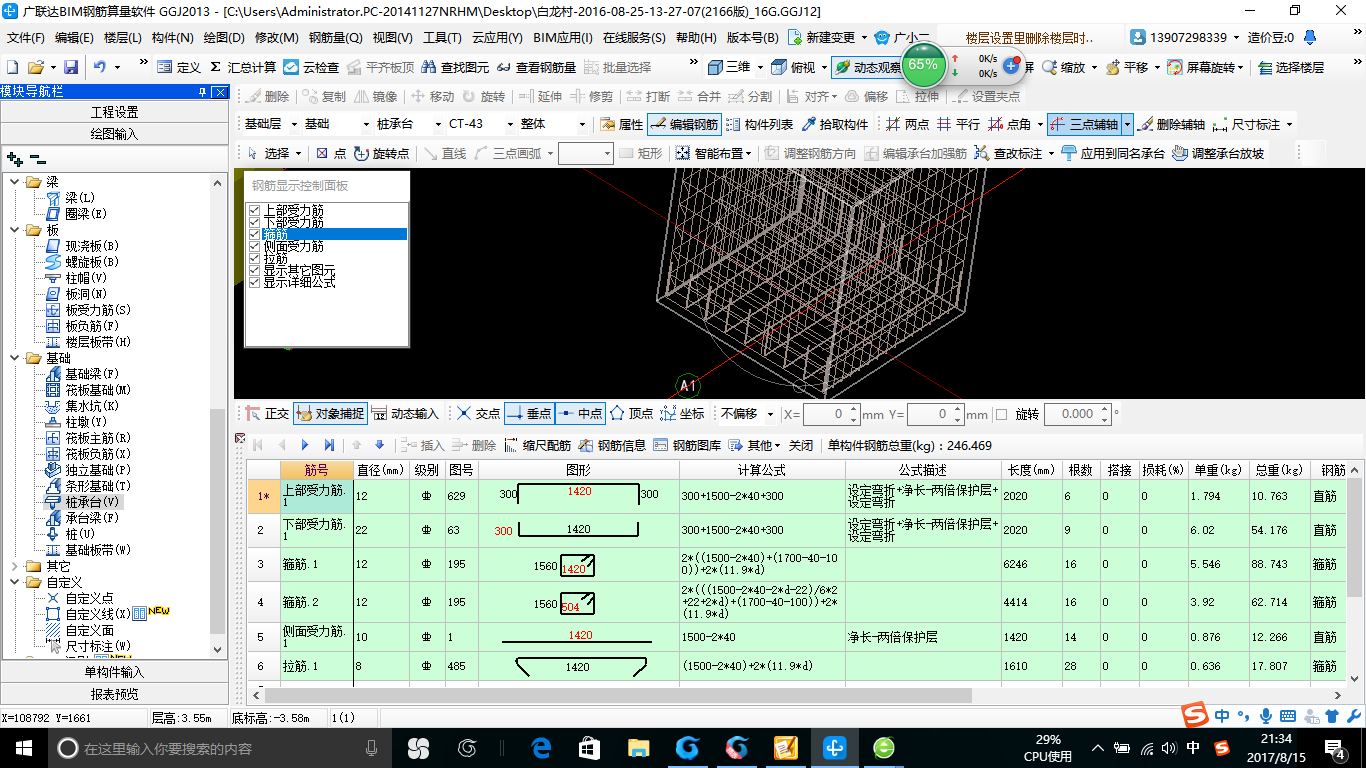Select 平行 parallel axis tool
This screenshot has height=768, width=1366.
coord(958,125)
